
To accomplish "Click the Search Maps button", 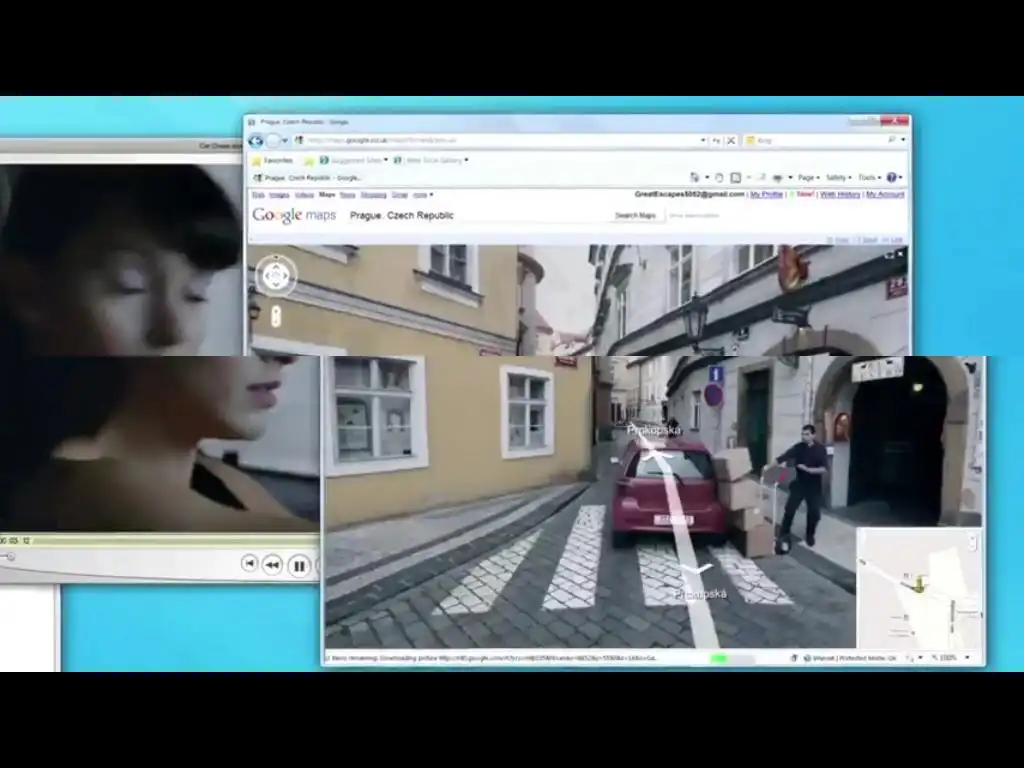I will click(635, 216).
